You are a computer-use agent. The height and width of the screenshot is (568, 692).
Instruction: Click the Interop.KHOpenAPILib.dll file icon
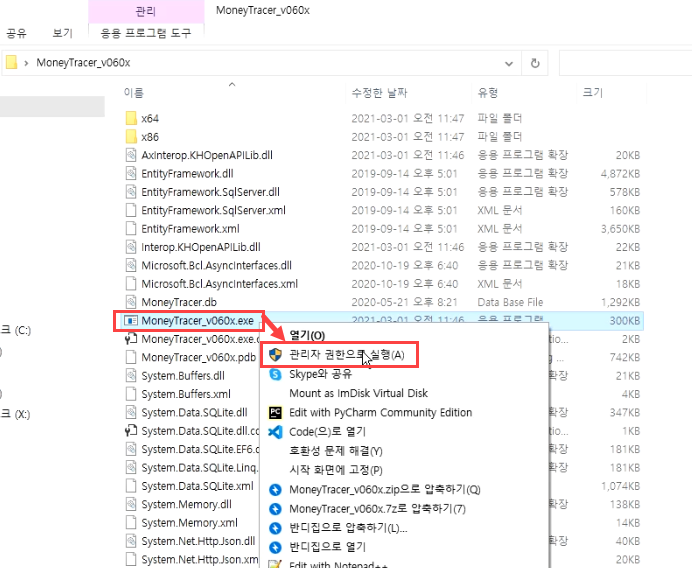click(x=131, y=247)
